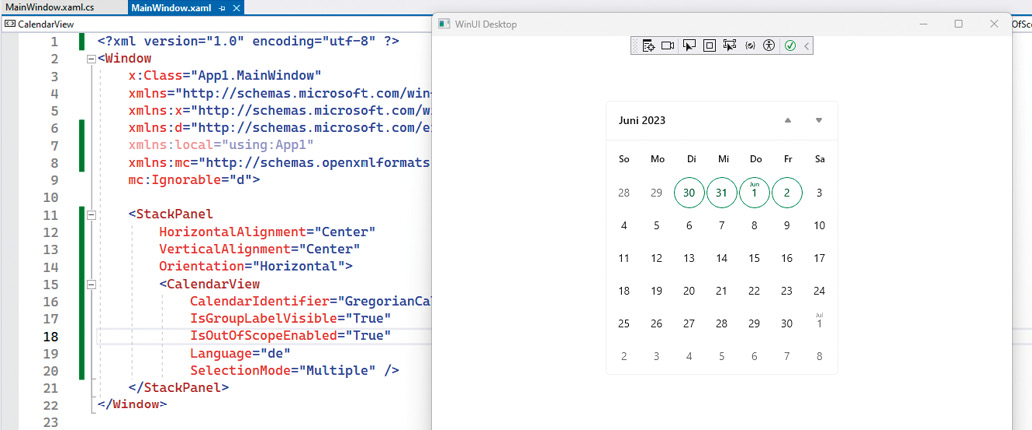Deselect the circled Jun 1 day

tap(754, 193)
